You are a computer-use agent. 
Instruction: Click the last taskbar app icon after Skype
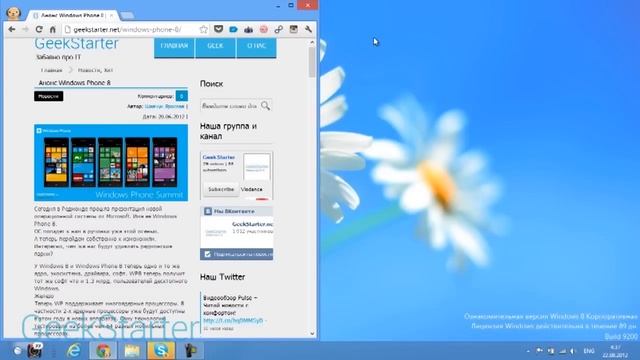coord(190,350)
